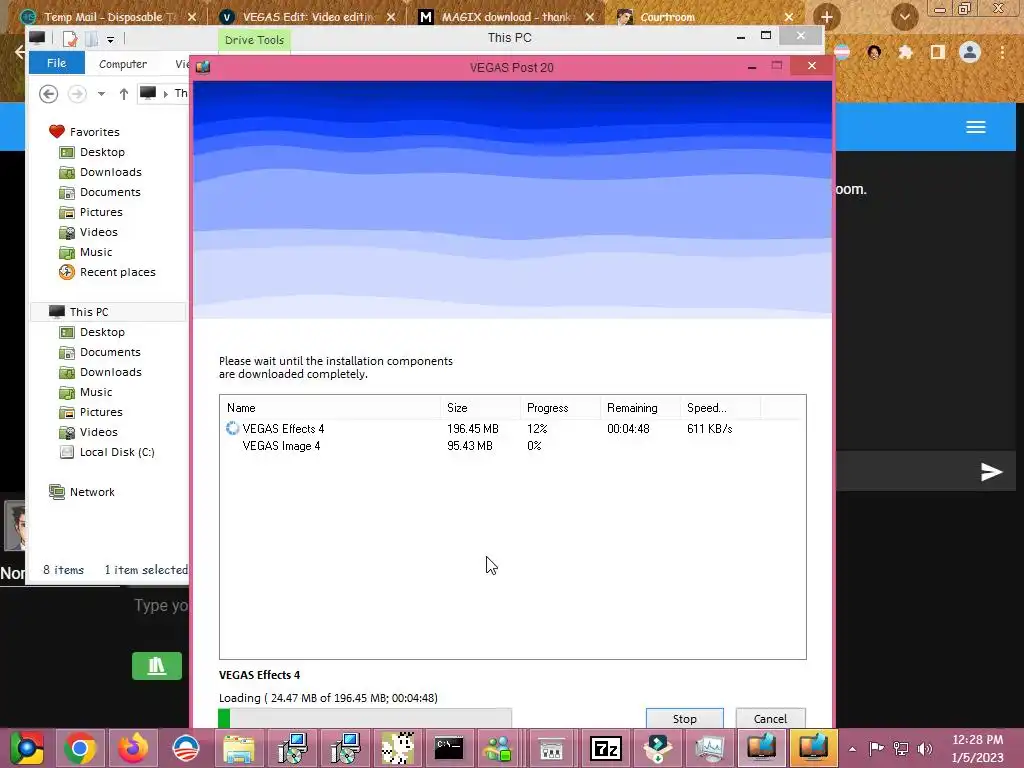Open browser tab search dropdown
The height and width of the screenshot is (768, 1024).
pos(904,17)
